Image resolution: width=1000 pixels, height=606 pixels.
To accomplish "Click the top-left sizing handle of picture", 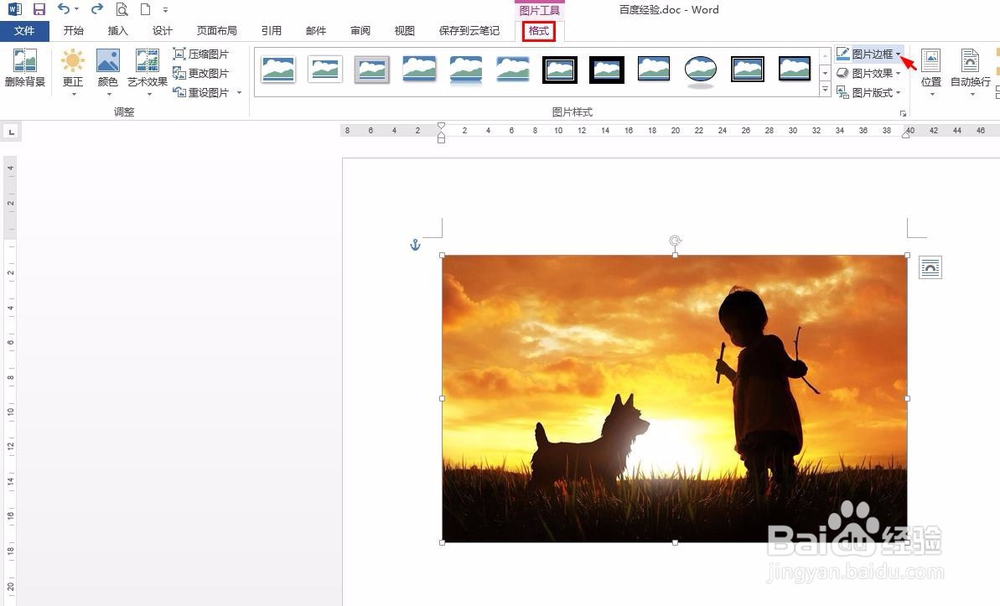I will coord(443,255).
